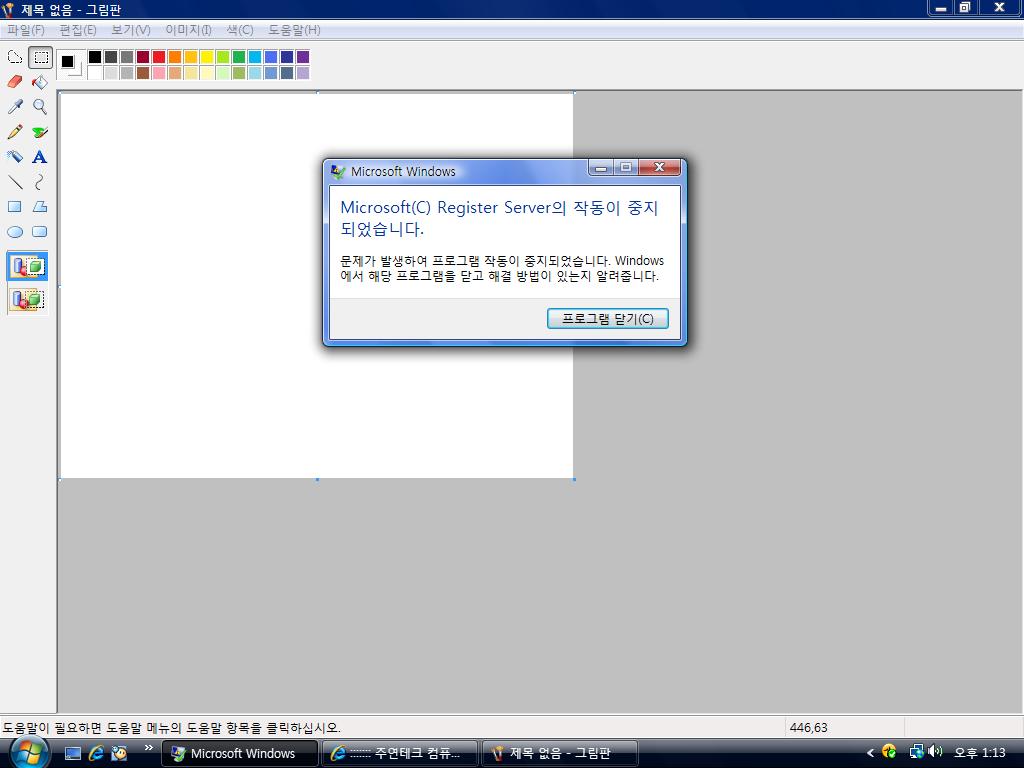Select the Polygon shape tool
The image size is (1024, 768).
tap(40, 207)
